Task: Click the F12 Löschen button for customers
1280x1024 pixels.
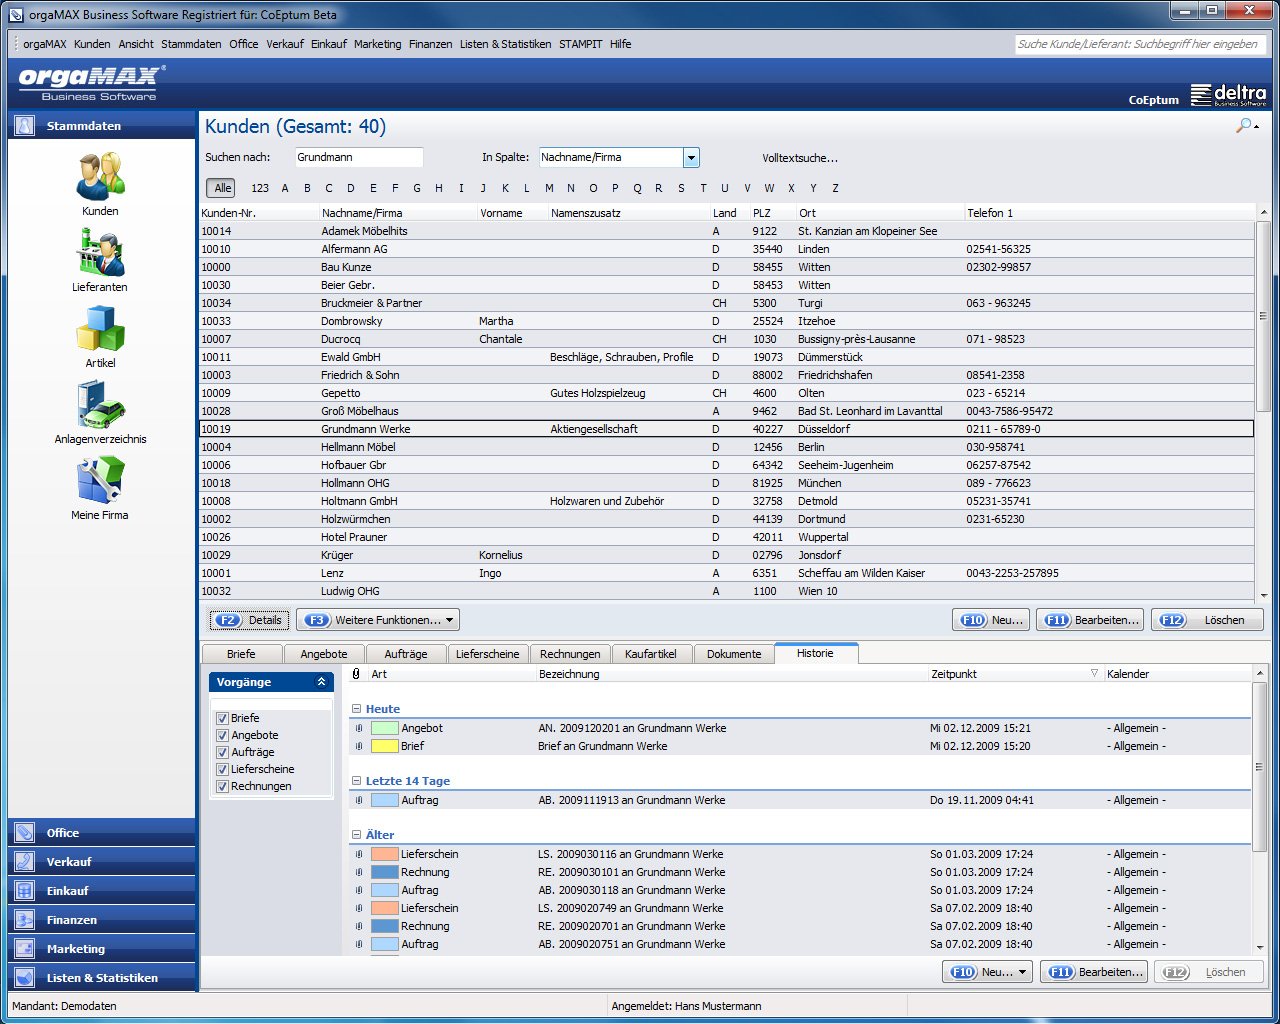Action: click(x=1207, y=620)
